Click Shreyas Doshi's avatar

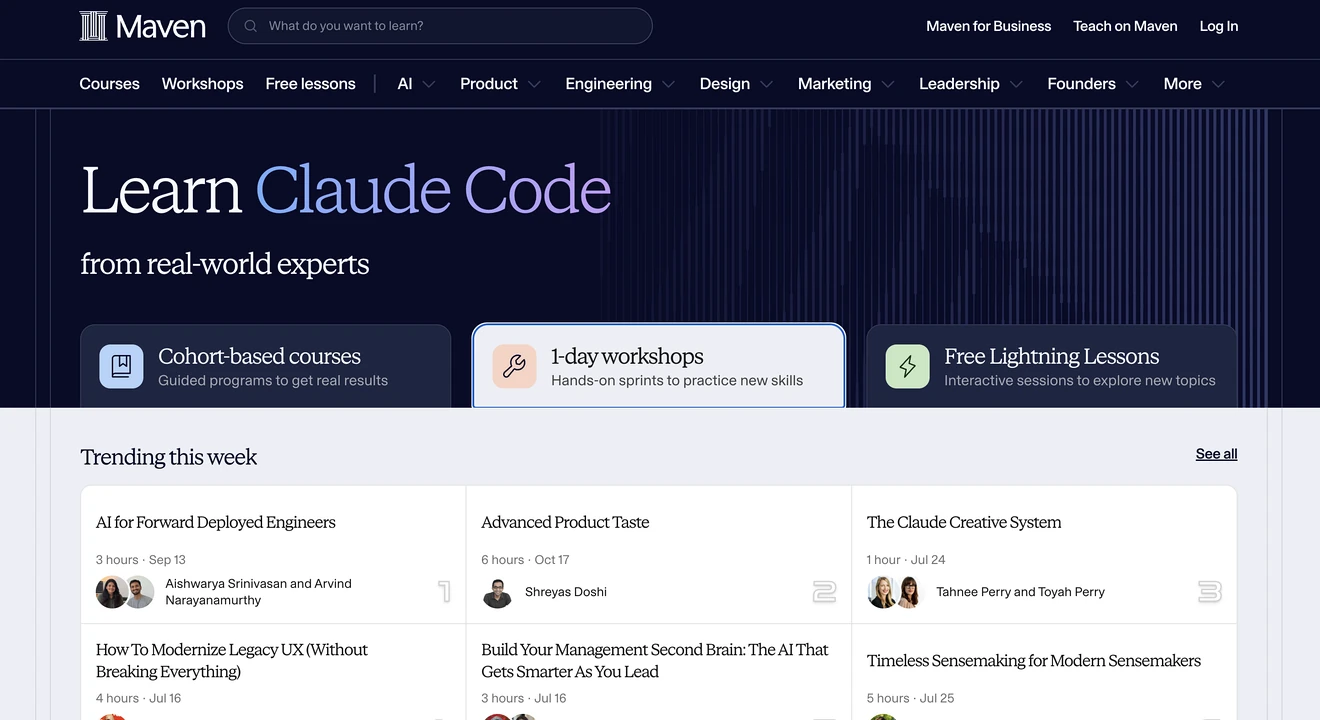(497, 592)
